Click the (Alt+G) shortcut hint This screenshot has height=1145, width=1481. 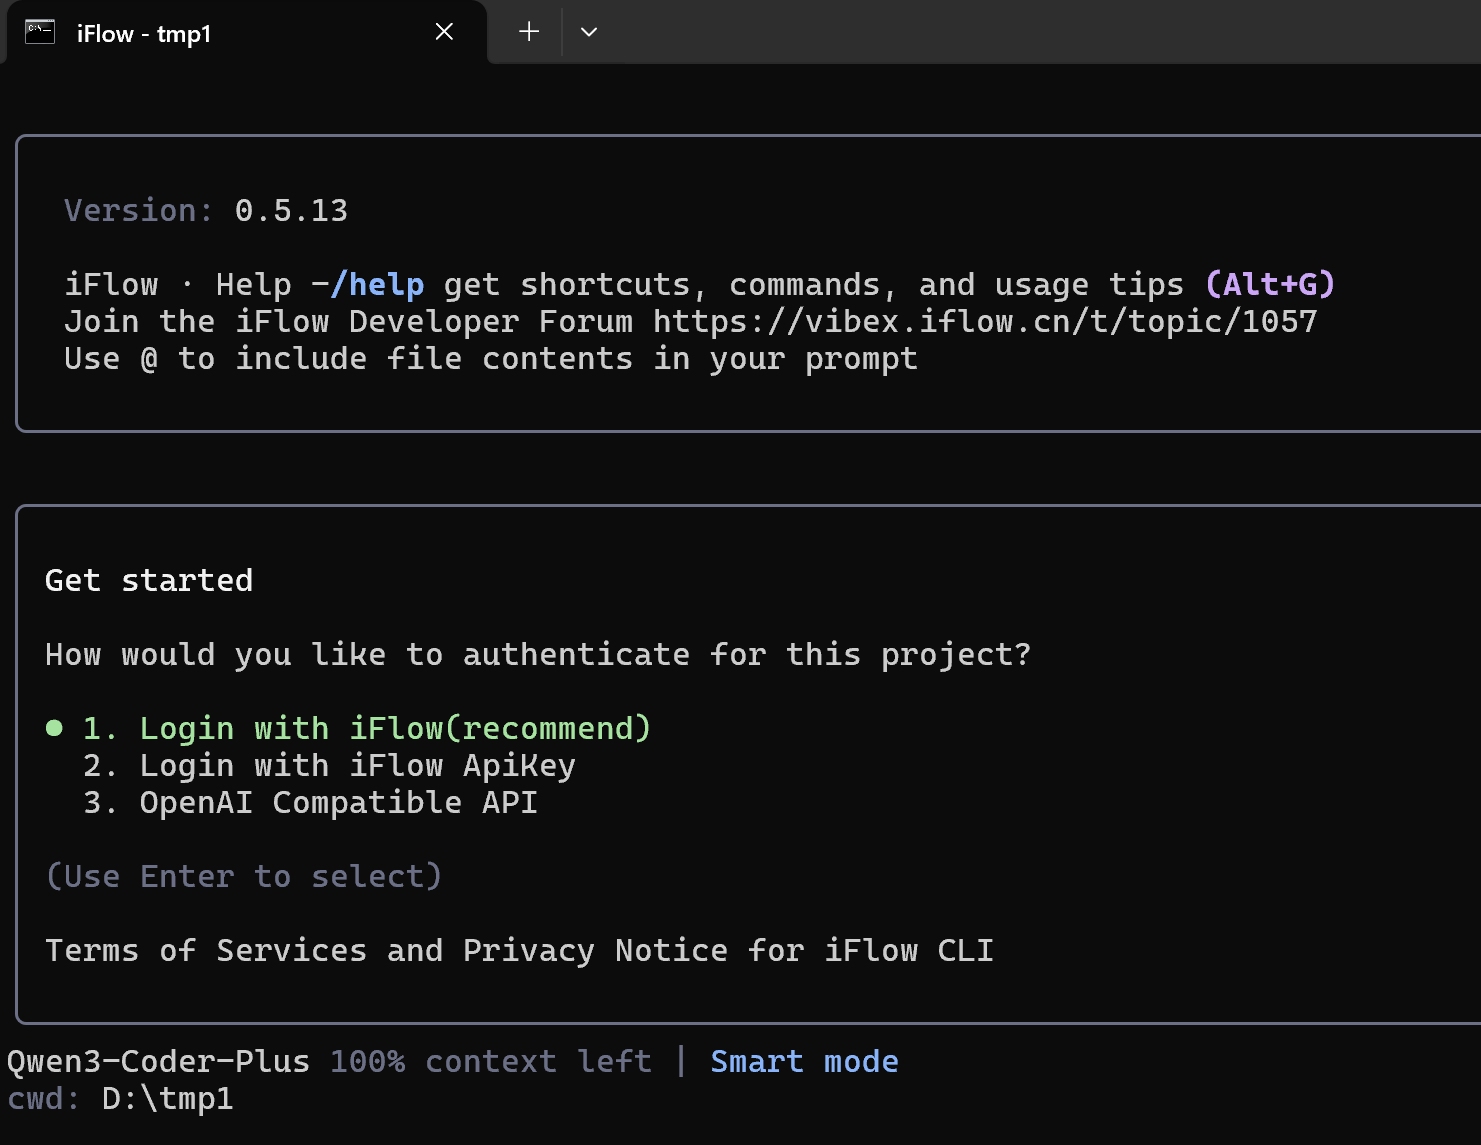click(1270, 284)
